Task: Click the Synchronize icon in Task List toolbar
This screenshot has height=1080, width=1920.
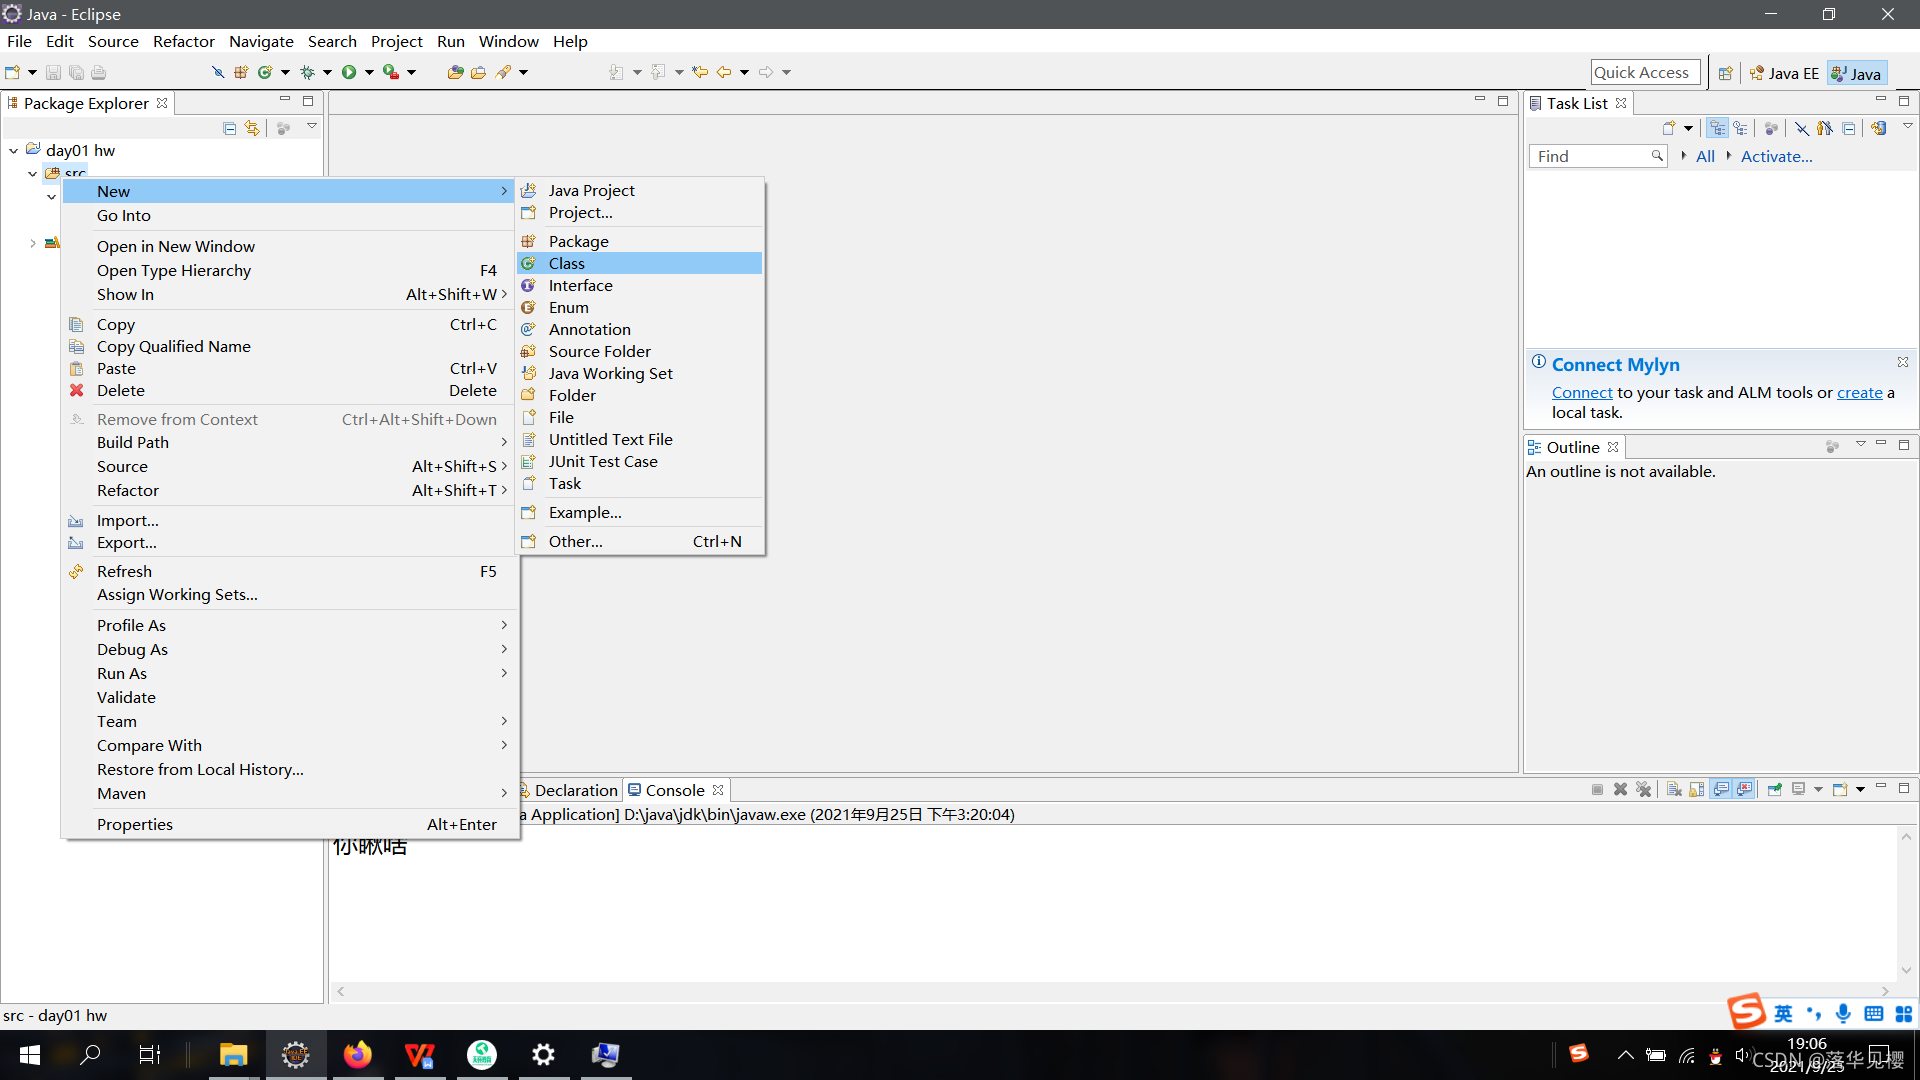Action: pos(1878,128)
